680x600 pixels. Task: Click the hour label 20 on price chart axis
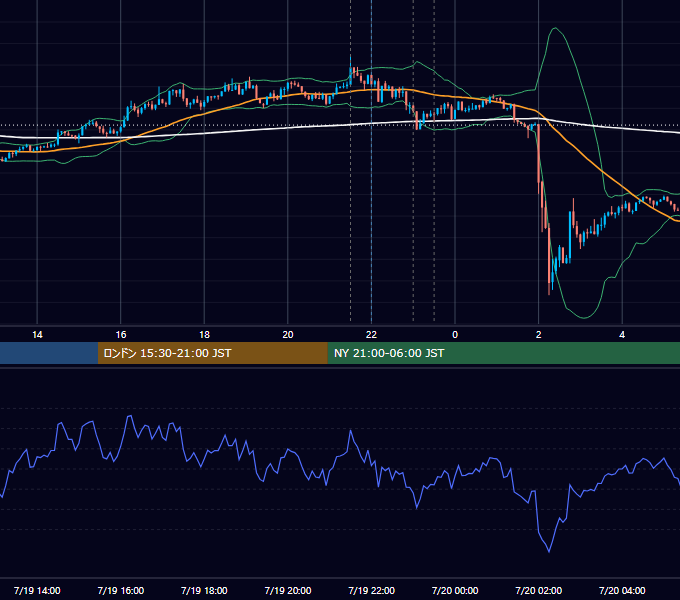click(x=288, y=335)
